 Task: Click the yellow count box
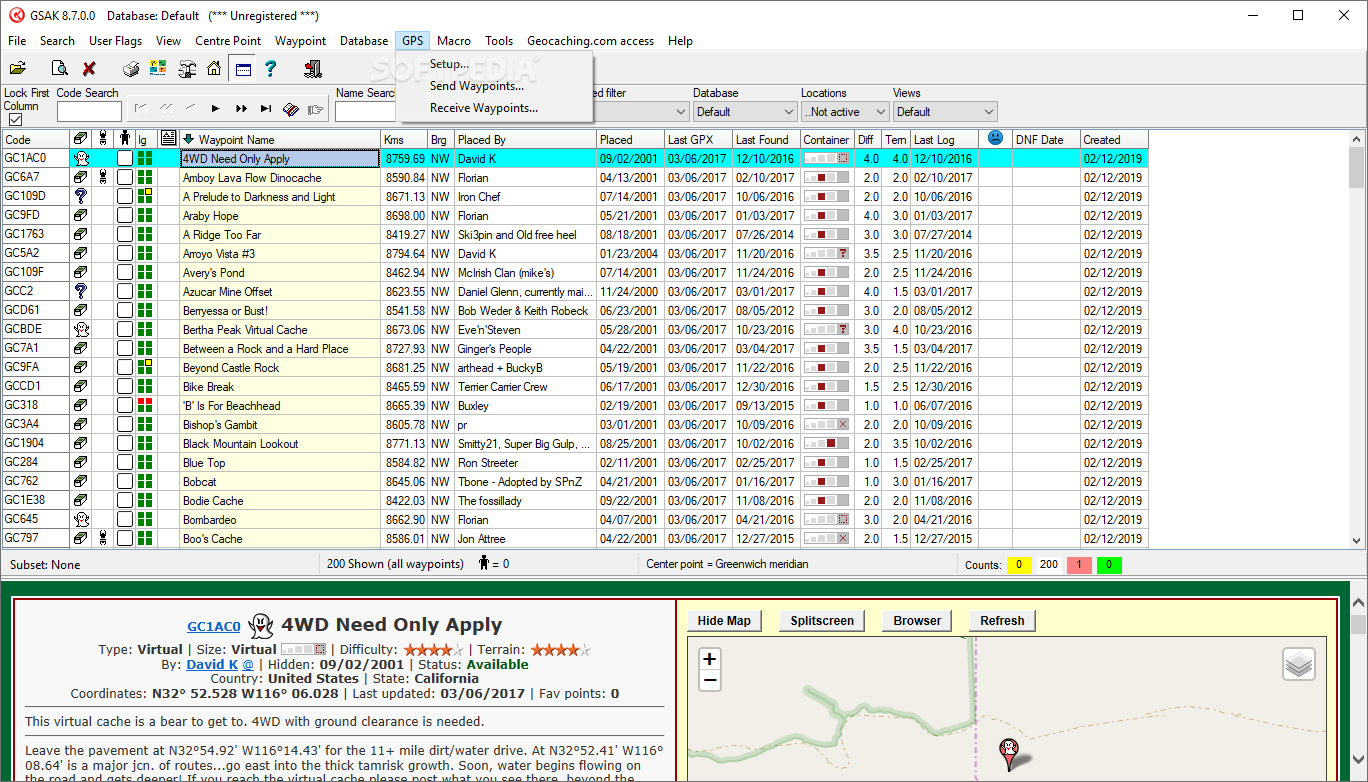tap(1019, 565)
